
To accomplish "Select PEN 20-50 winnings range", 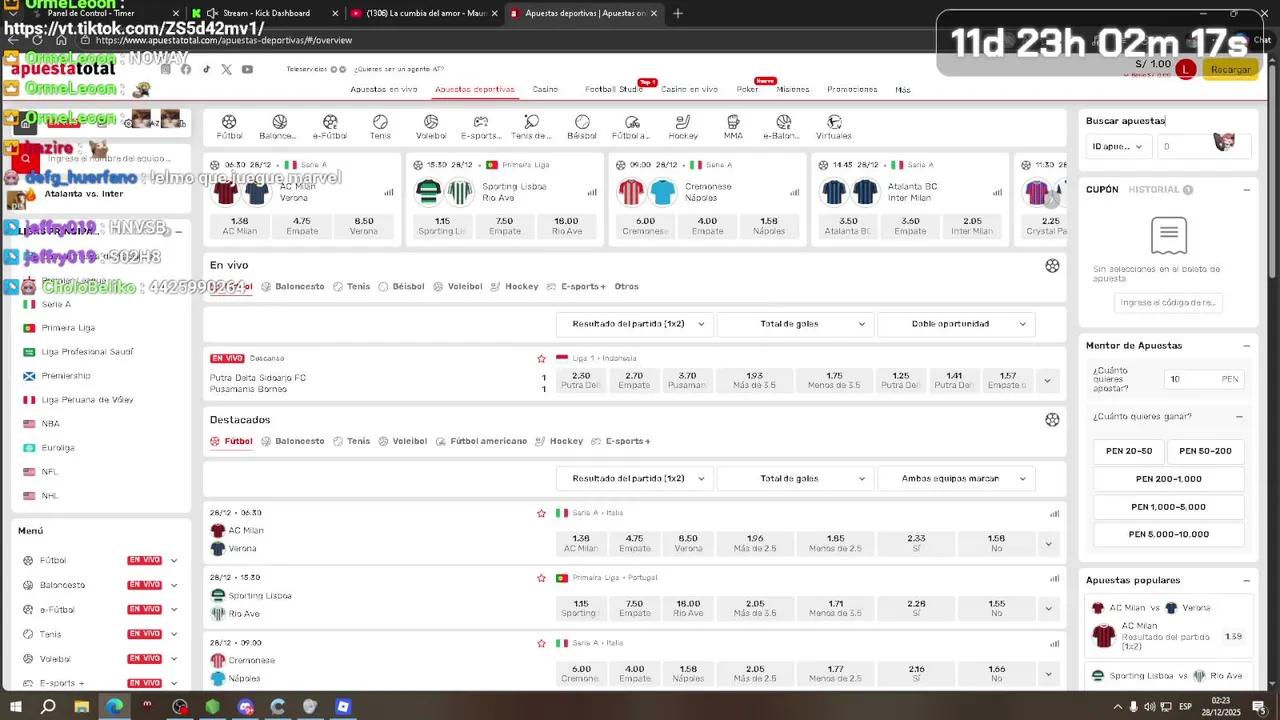I will [x=1129, y=451].
